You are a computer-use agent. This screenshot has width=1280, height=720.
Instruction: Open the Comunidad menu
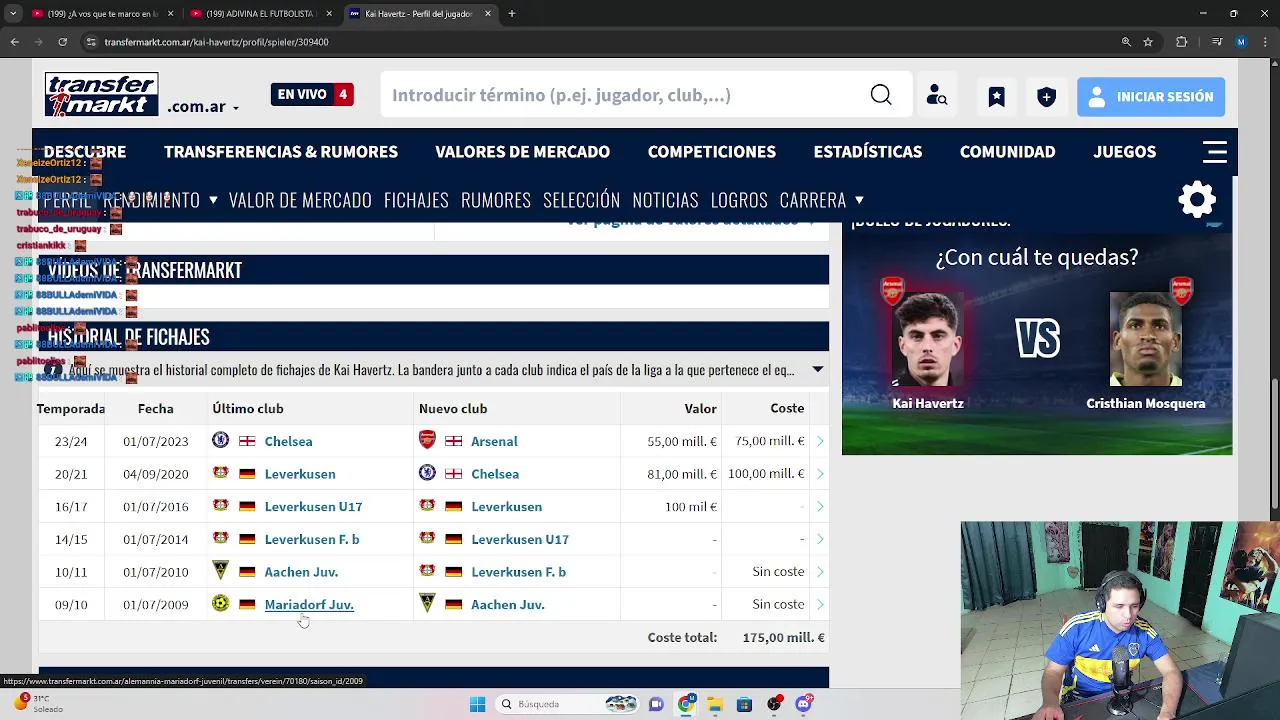click(1007, 152)
